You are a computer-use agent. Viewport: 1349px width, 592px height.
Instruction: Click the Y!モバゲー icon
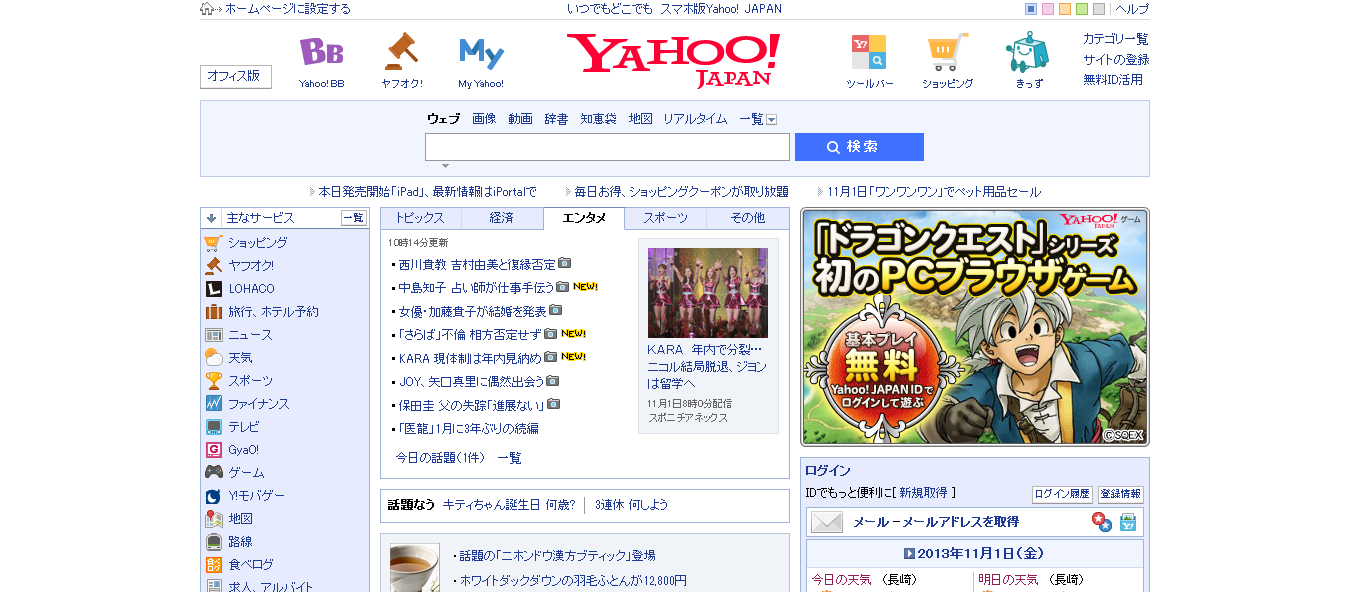[x=213, y=495]
